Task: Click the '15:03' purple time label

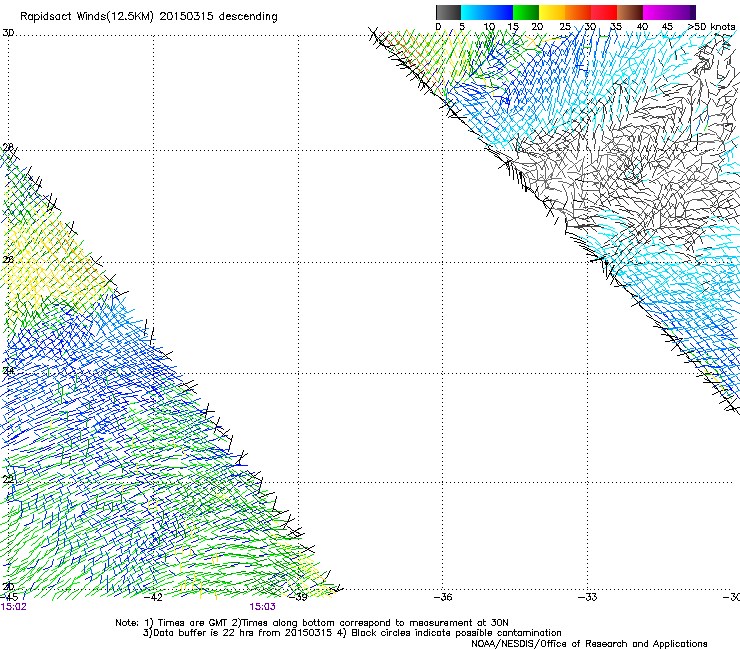Action: coord(262,607)
